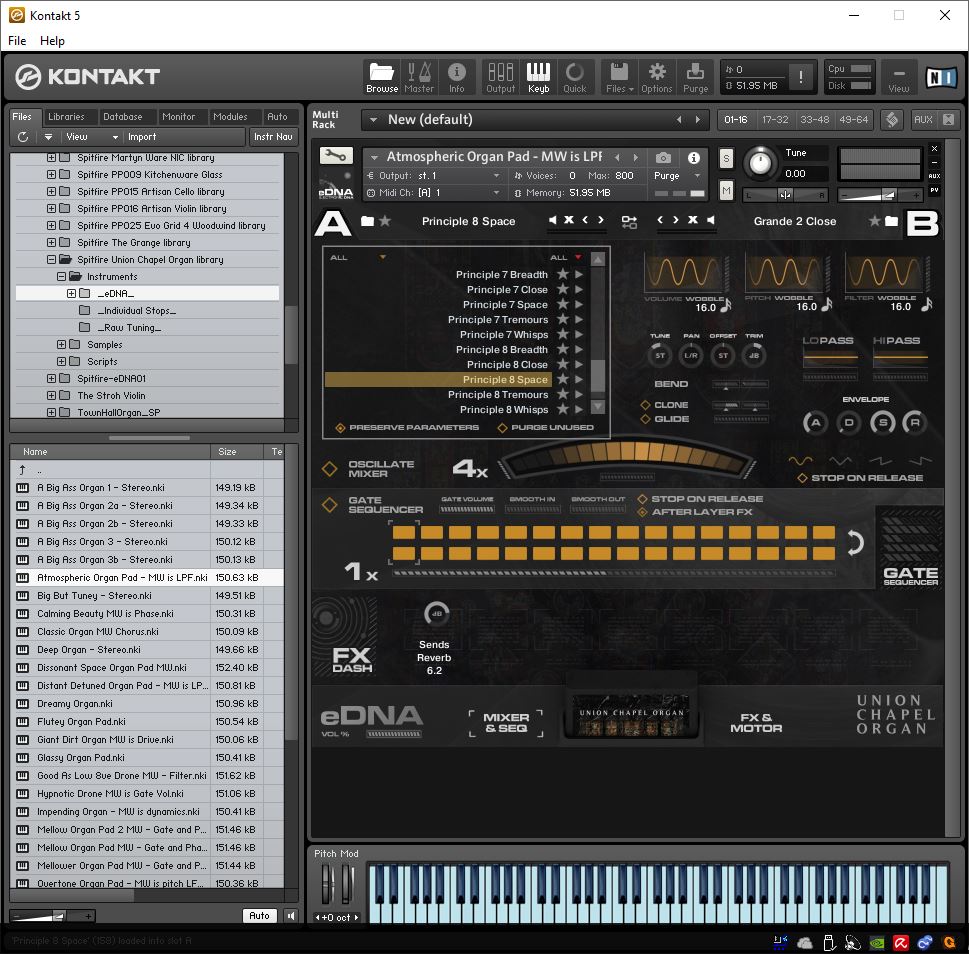Adjust the Oscillate Mixer A/B crossfader arc

627,458
